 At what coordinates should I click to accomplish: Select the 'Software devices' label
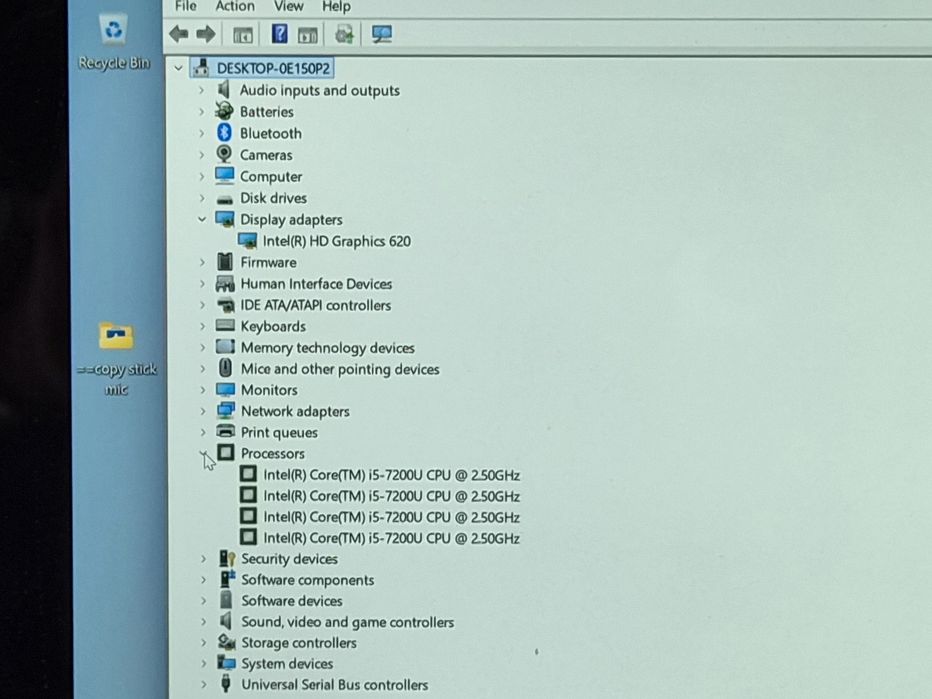click(x=292, y=601)
